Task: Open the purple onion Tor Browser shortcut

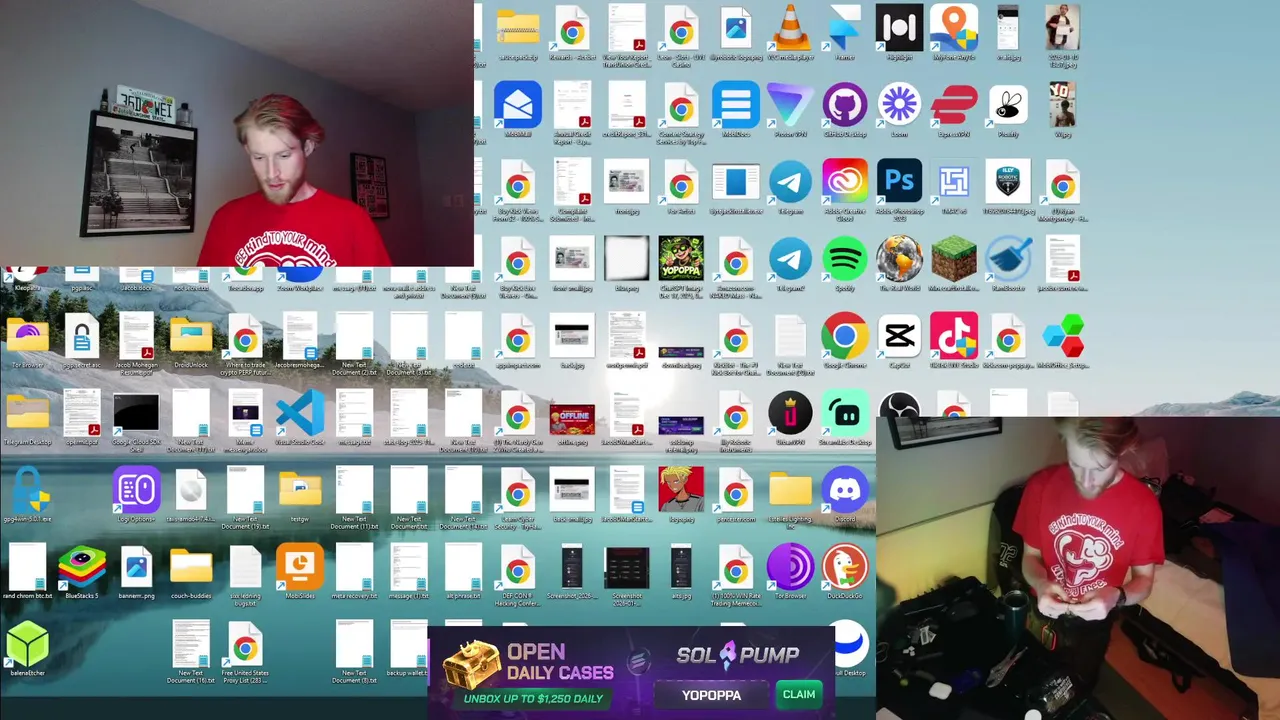Action: coord(790,568)
